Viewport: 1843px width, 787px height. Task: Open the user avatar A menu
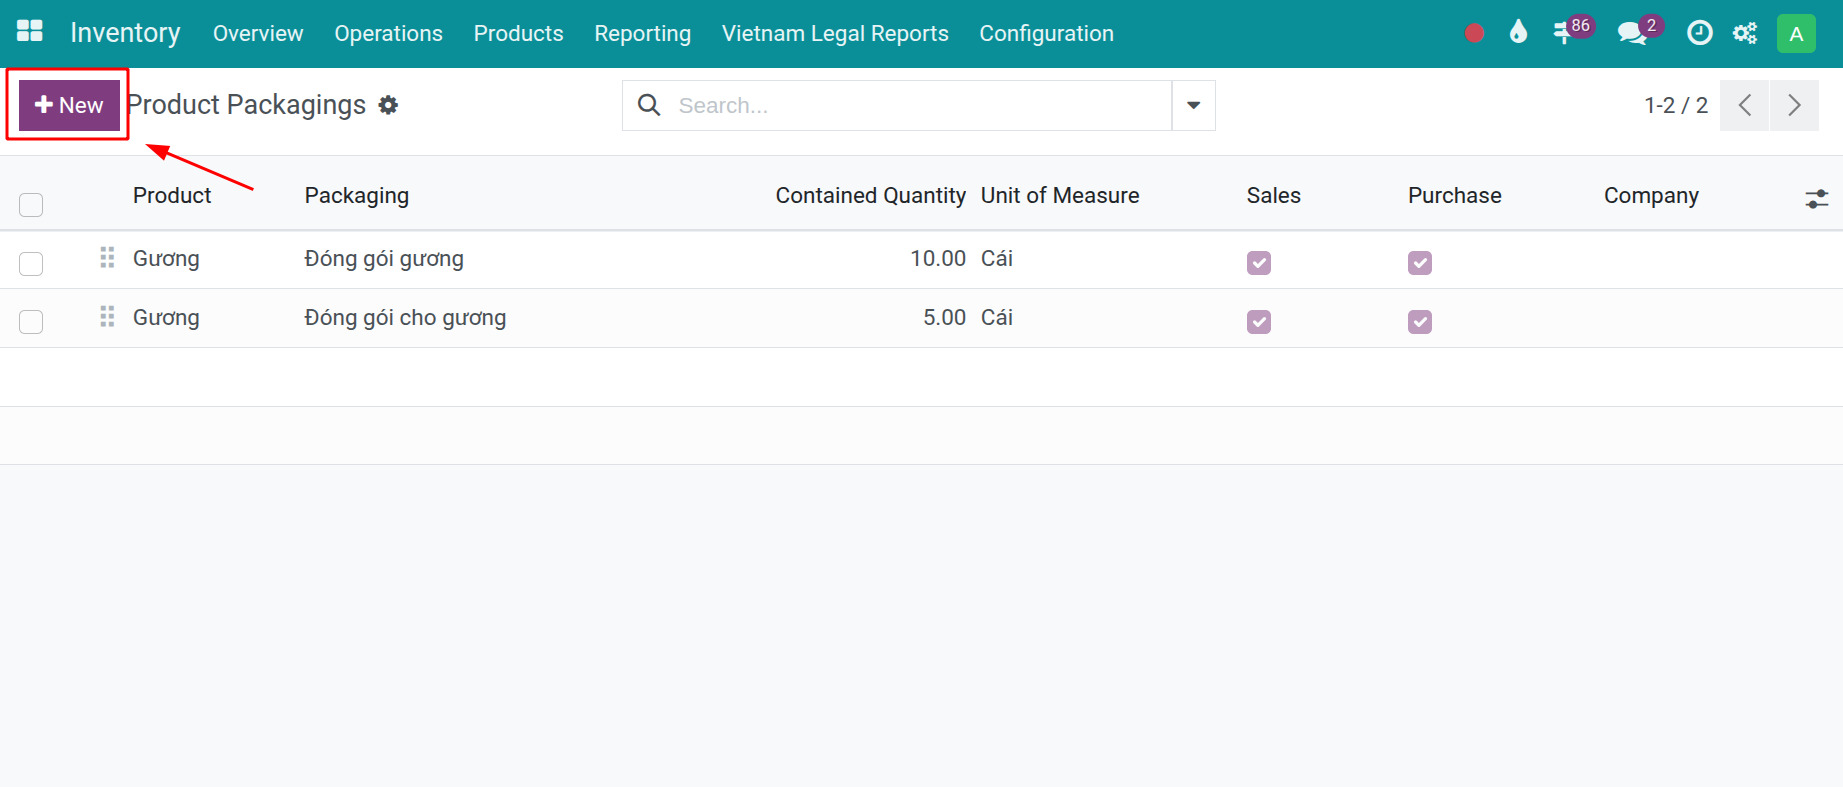tap(1795, 33)
